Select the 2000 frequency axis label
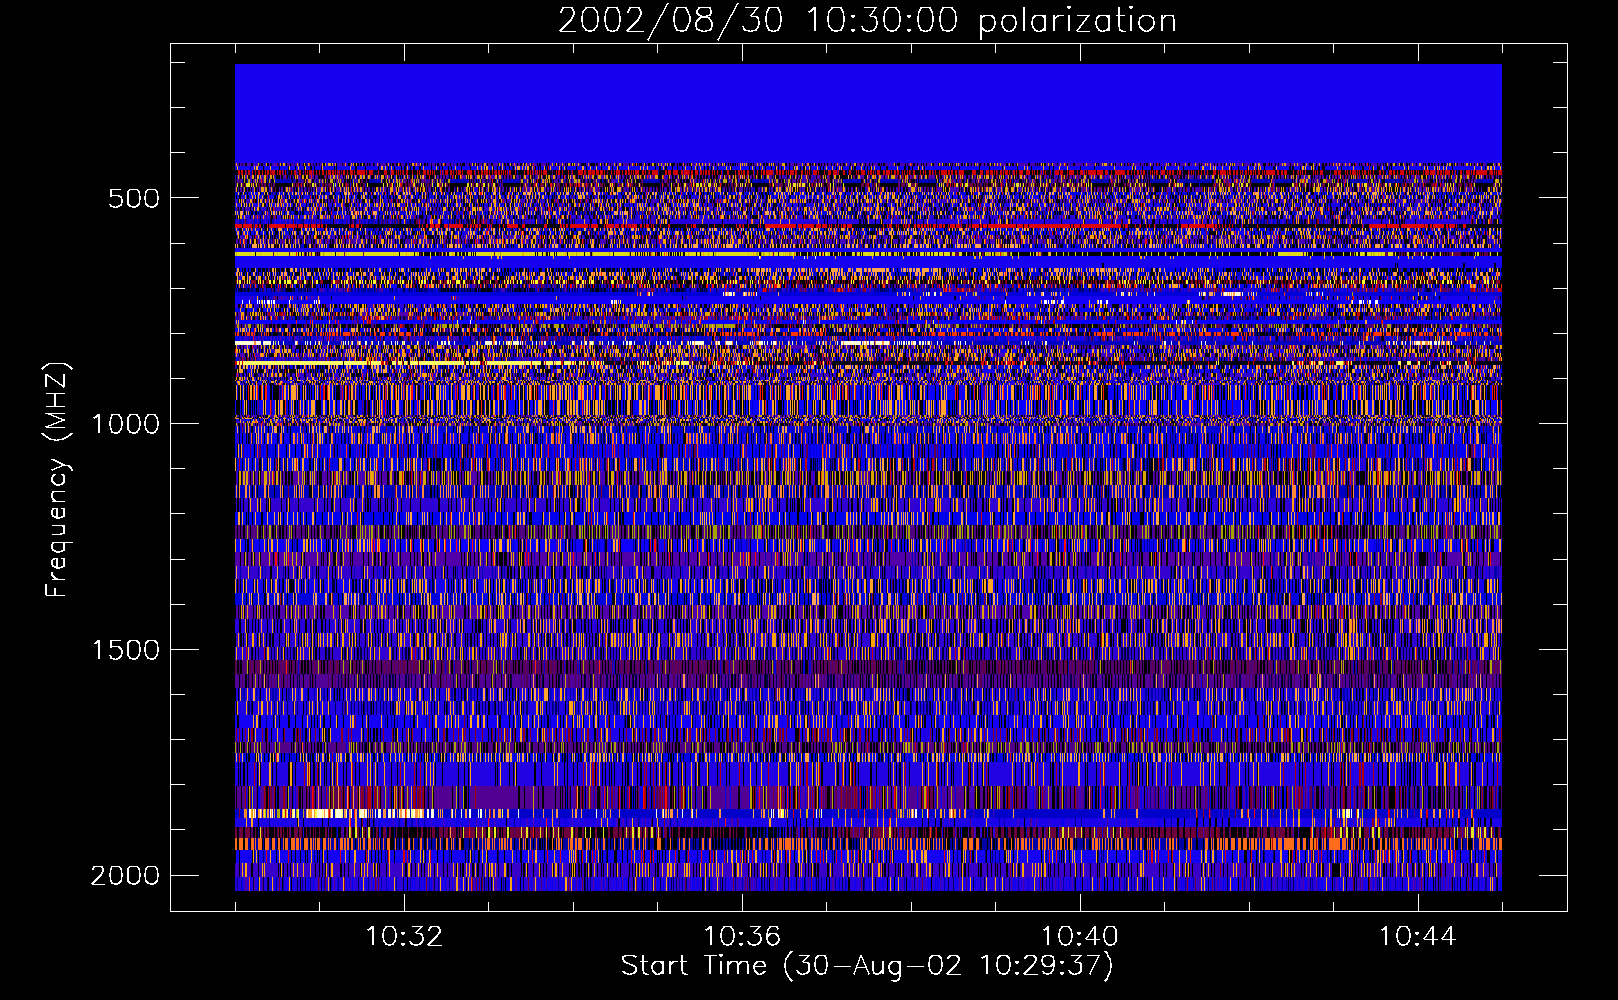The width and height of the screenshot is (1618, 1000). [125, 876]
